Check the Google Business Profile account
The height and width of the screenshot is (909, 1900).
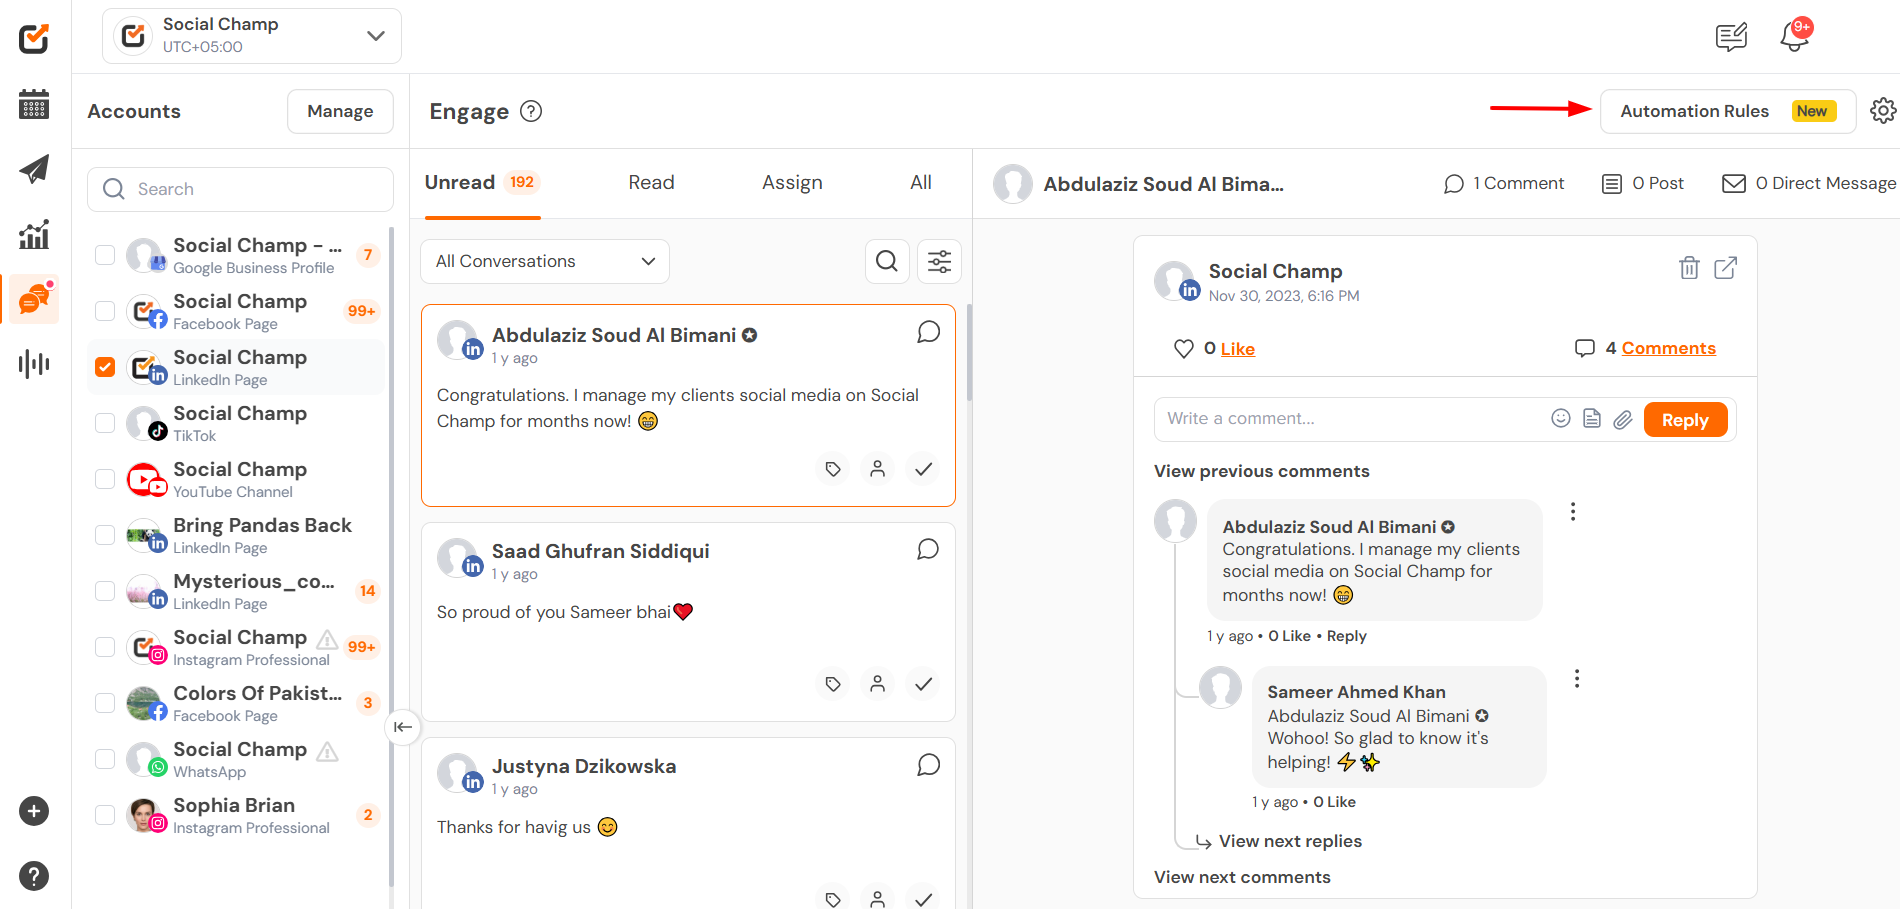click(x=105, y=255)
